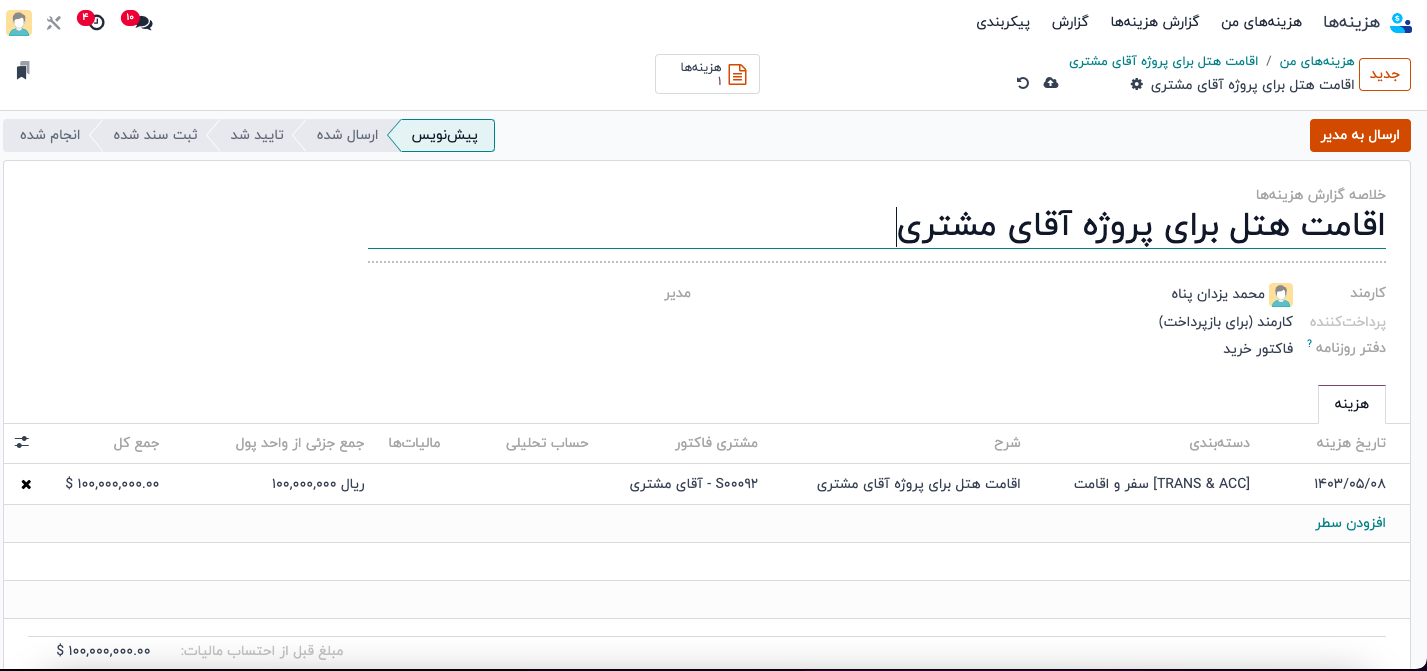Click the bookmark icon
This screenshot has width=1427, height=671.
click(23, 70)
